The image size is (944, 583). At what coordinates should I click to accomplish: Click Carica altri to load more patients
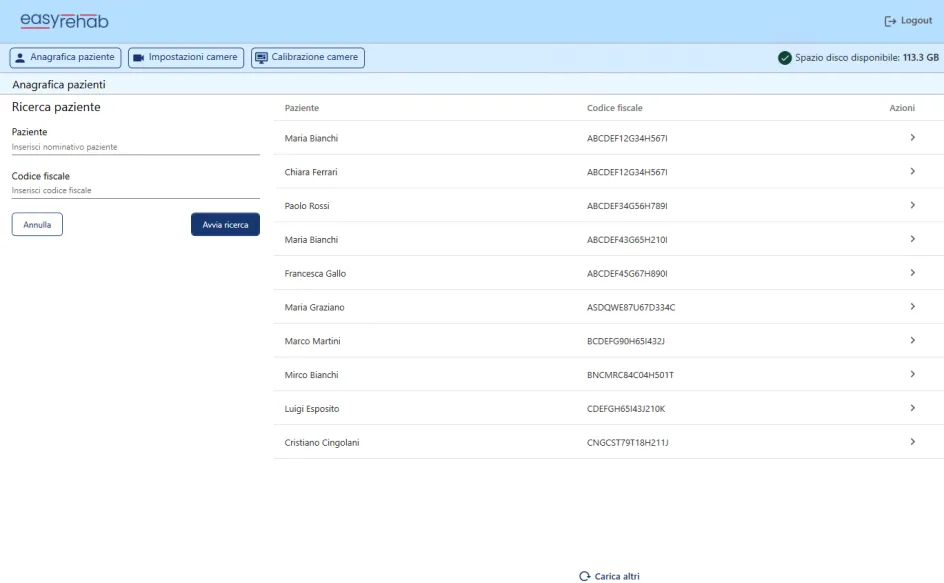[x=609, y=576]
